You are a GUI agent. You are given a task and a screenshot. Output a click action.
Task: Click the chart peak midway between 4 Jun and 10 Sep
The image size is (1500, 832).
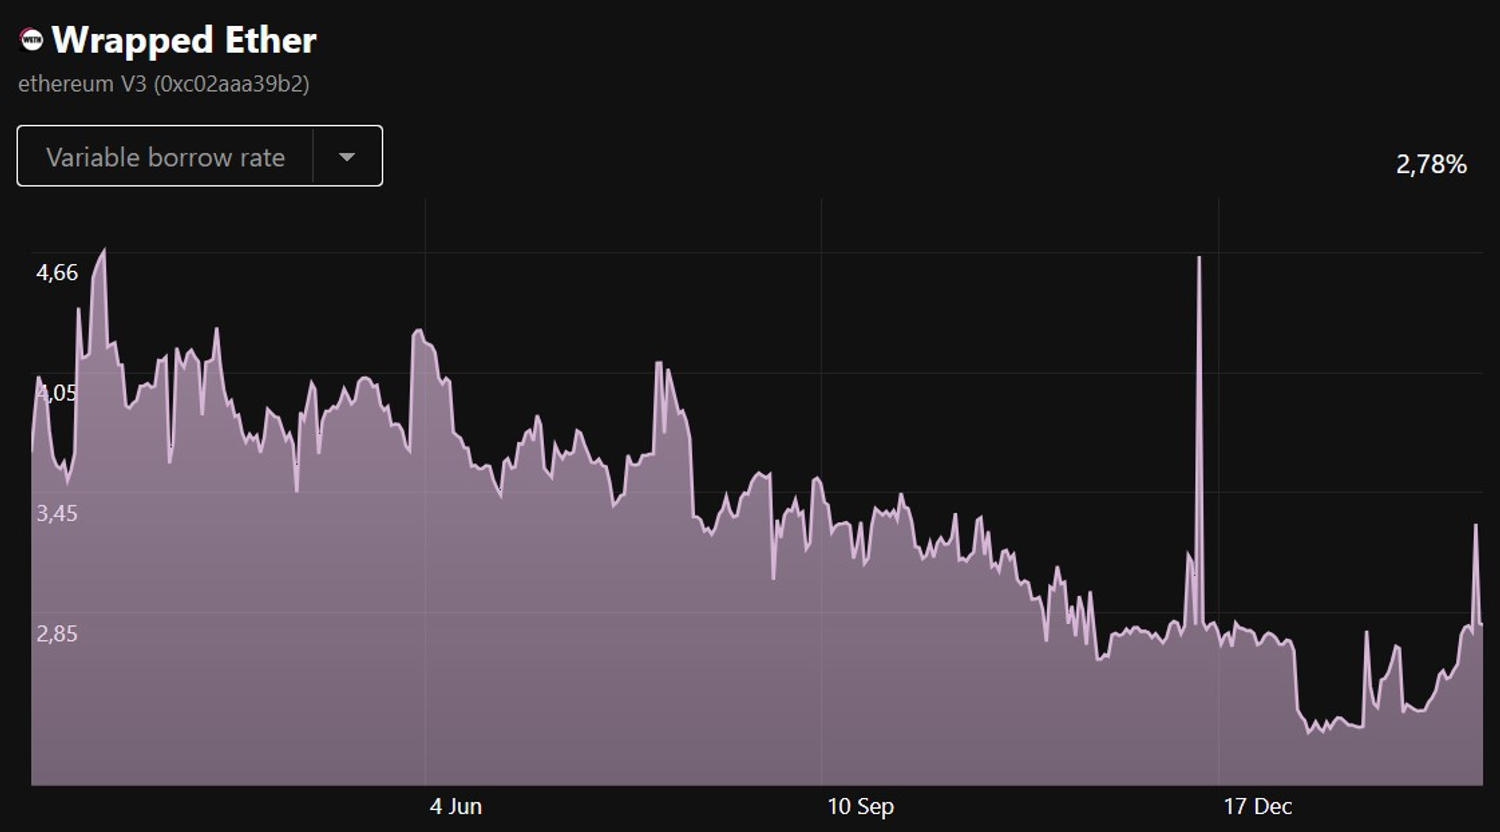[659, 363]
